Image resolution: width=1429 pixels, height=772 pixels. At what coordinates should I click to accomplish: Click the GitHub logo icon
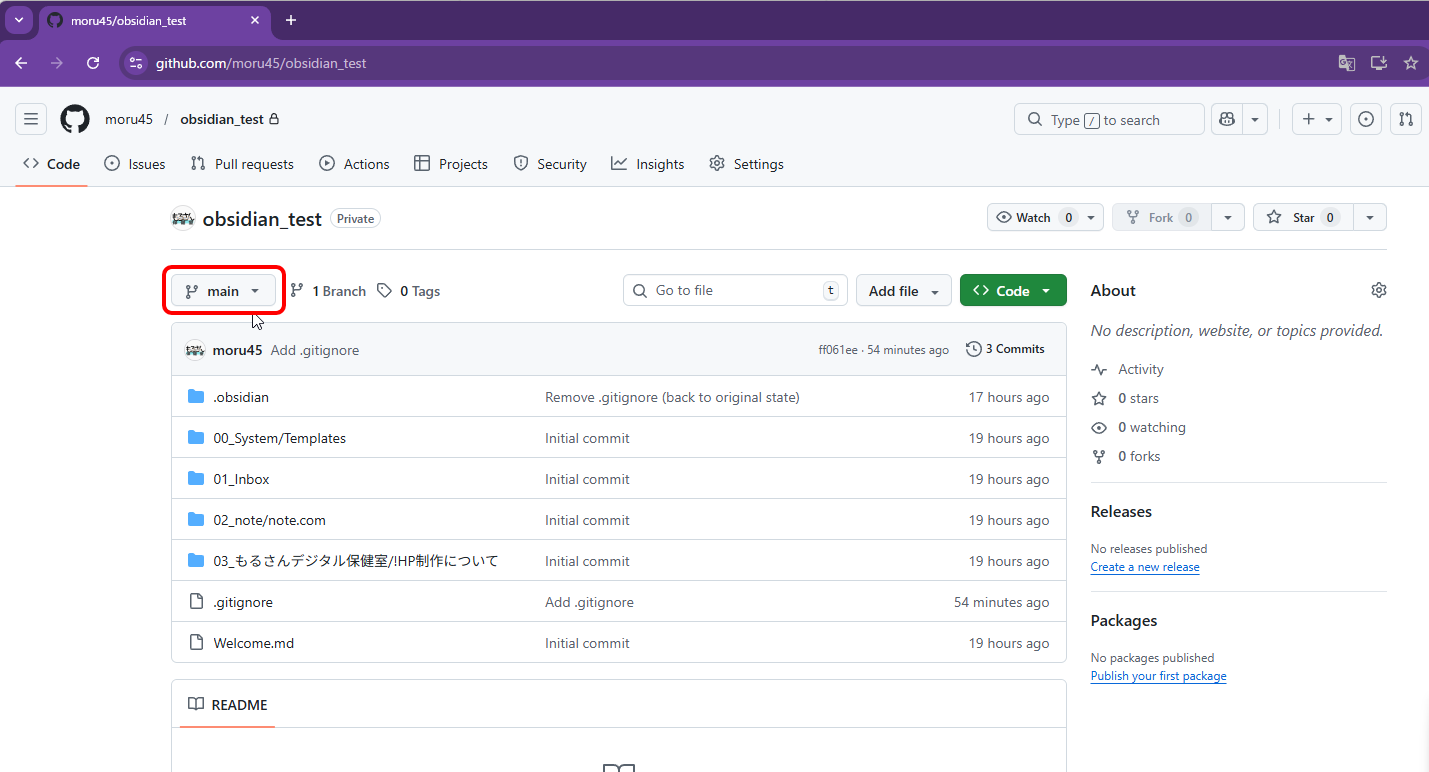point(75,119)
